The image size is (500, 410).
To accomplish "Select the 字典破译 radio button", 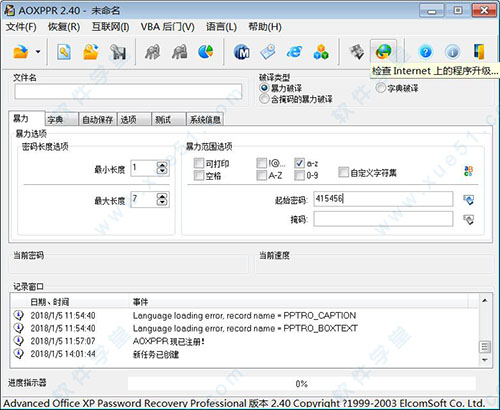I will click(x=380, y=88).
